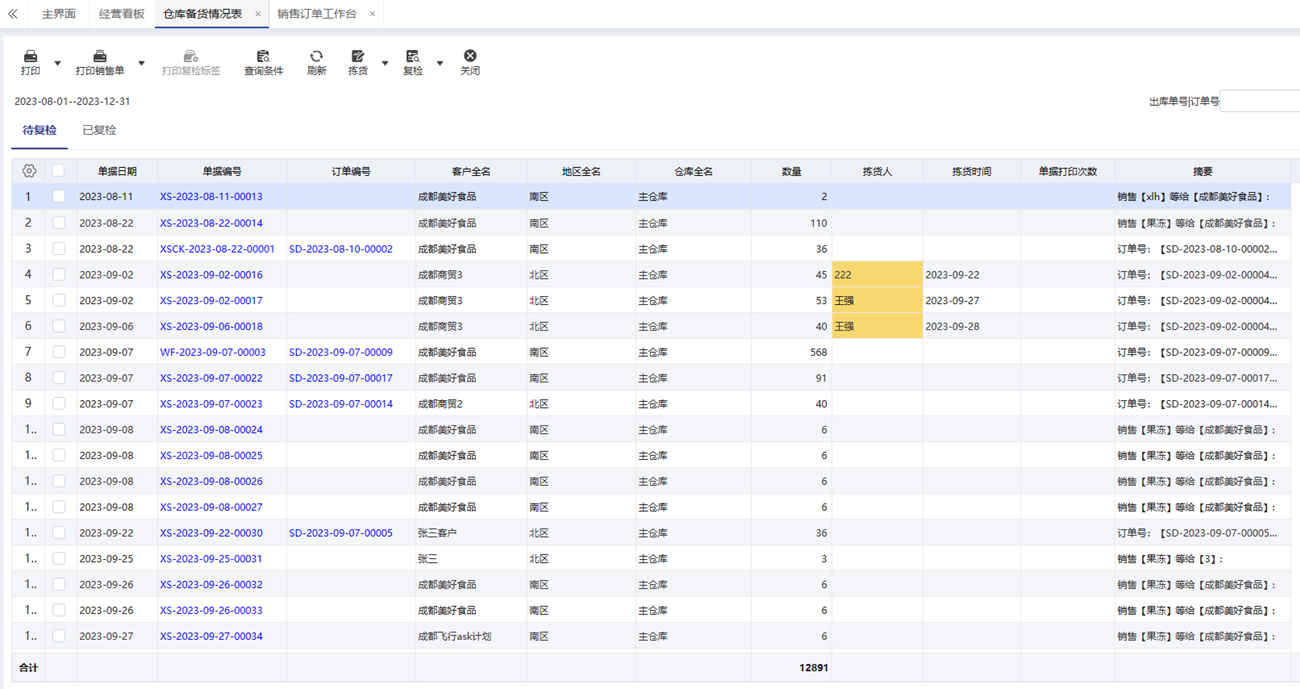The width and height of the screenshot is (1300, 689).
Task: Expand dropdown arrow next to 拣货
Action: 385,64
